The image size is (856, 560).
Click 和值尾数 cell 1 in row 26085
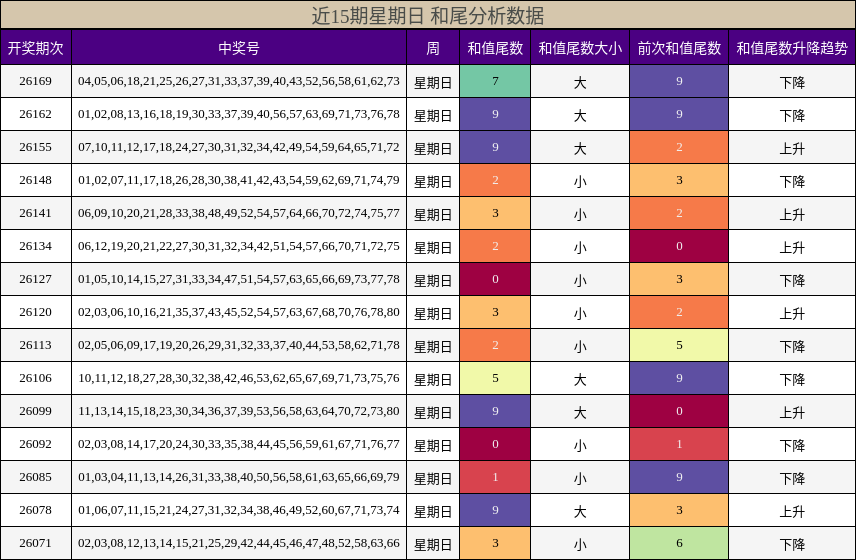tap(495, 478)
